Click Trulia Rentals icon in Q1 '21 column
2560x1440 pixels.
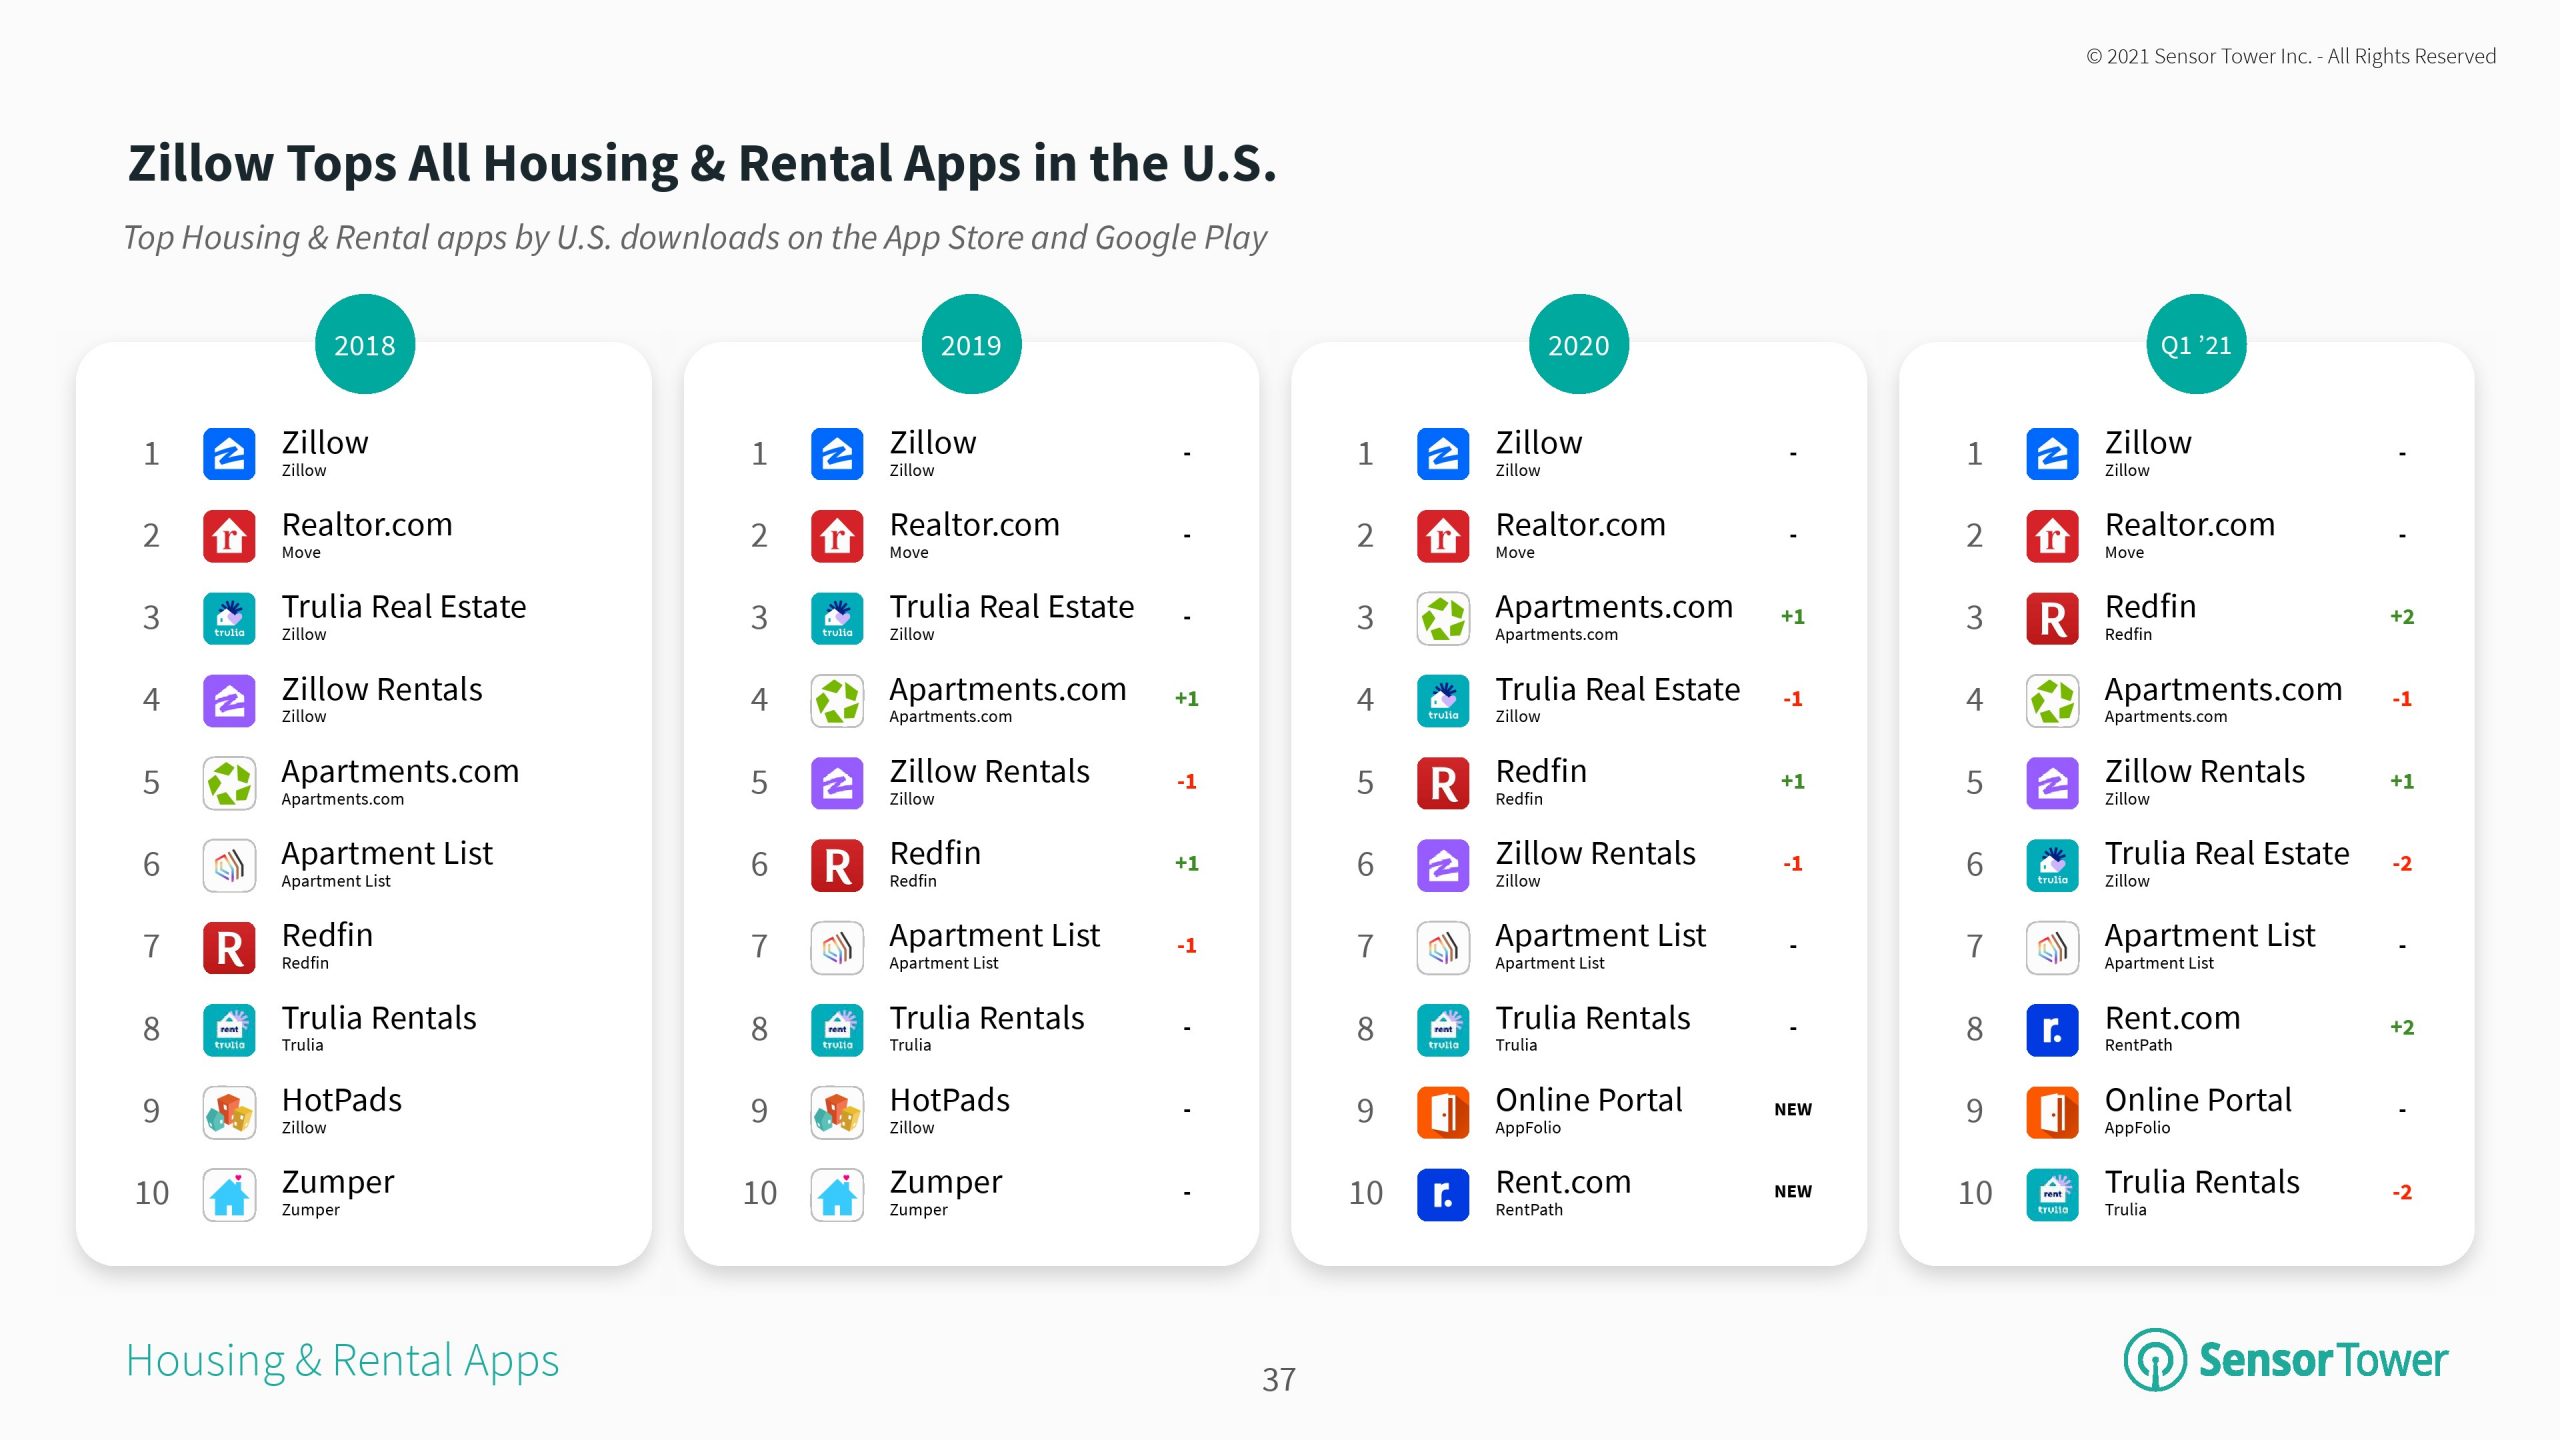[2052, 1193]
